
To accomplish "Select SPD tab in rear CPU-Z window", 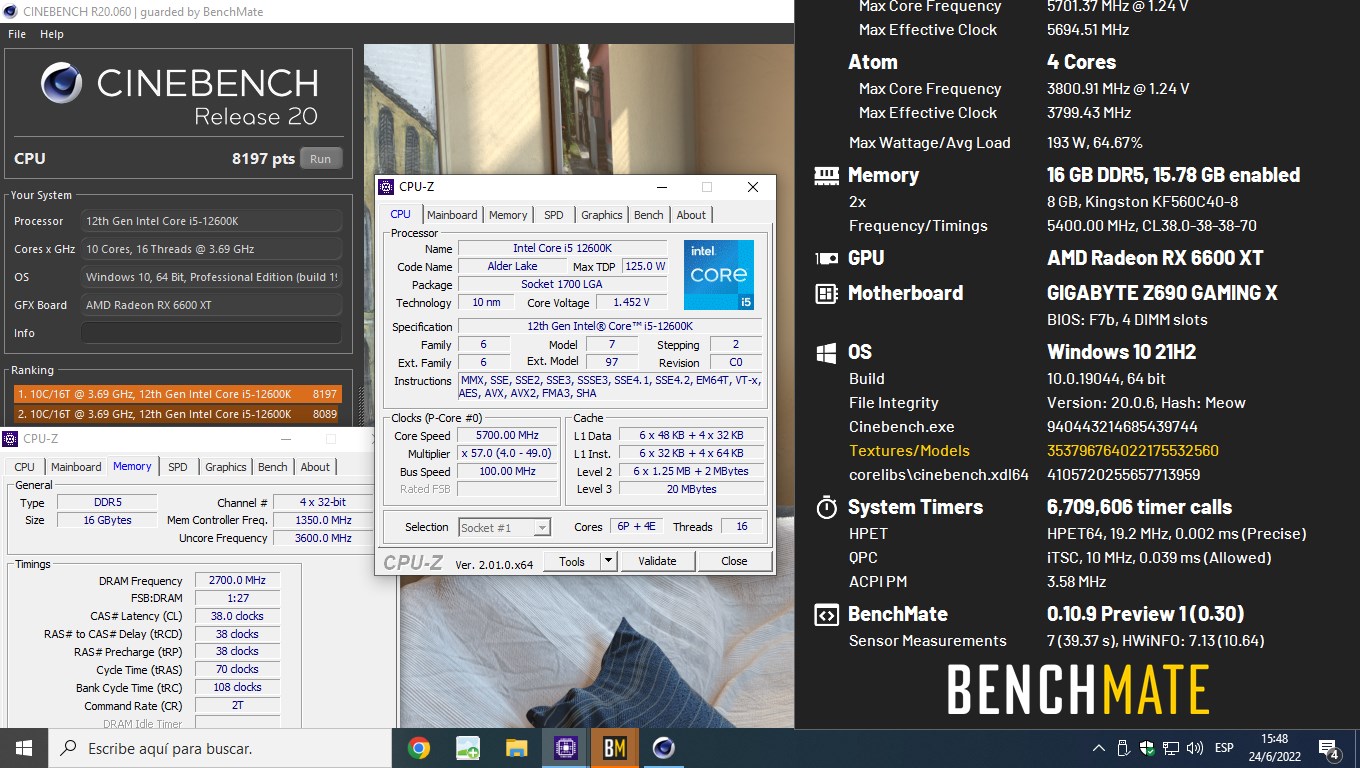I will (x=178, y=467).
